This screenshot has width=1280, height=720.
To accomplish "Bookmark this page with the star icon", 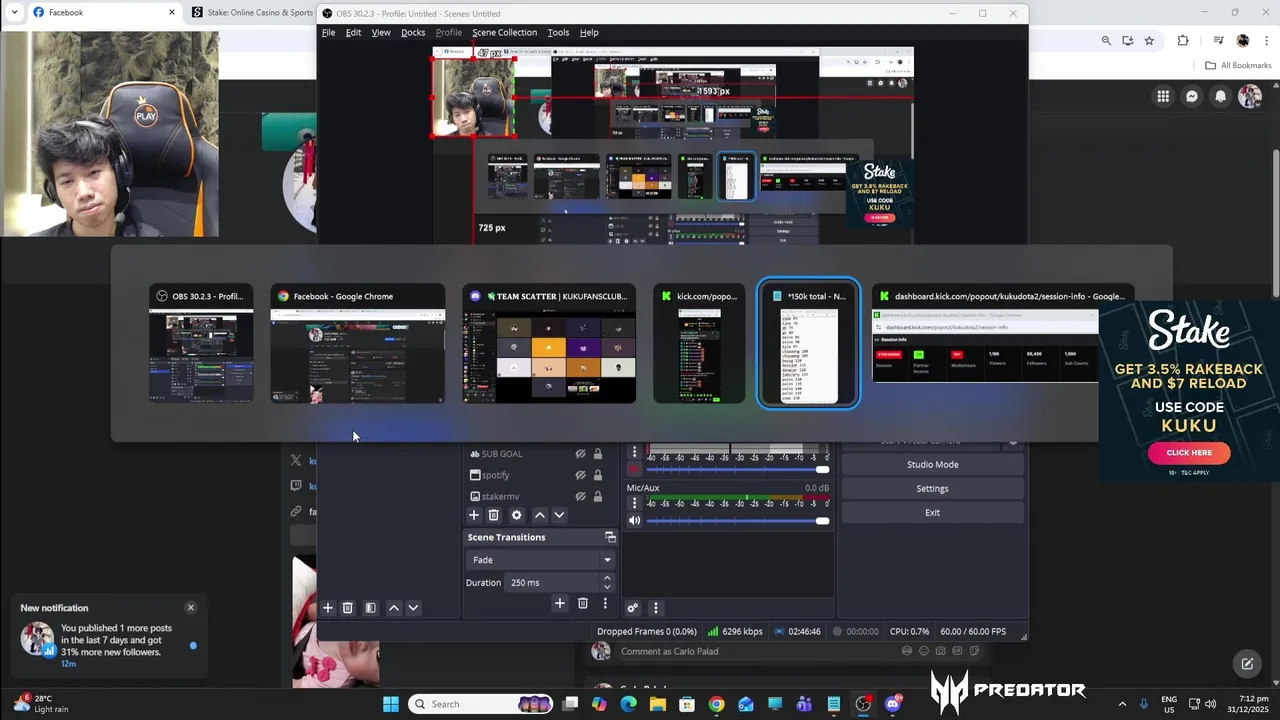I will coord(1149,40).
